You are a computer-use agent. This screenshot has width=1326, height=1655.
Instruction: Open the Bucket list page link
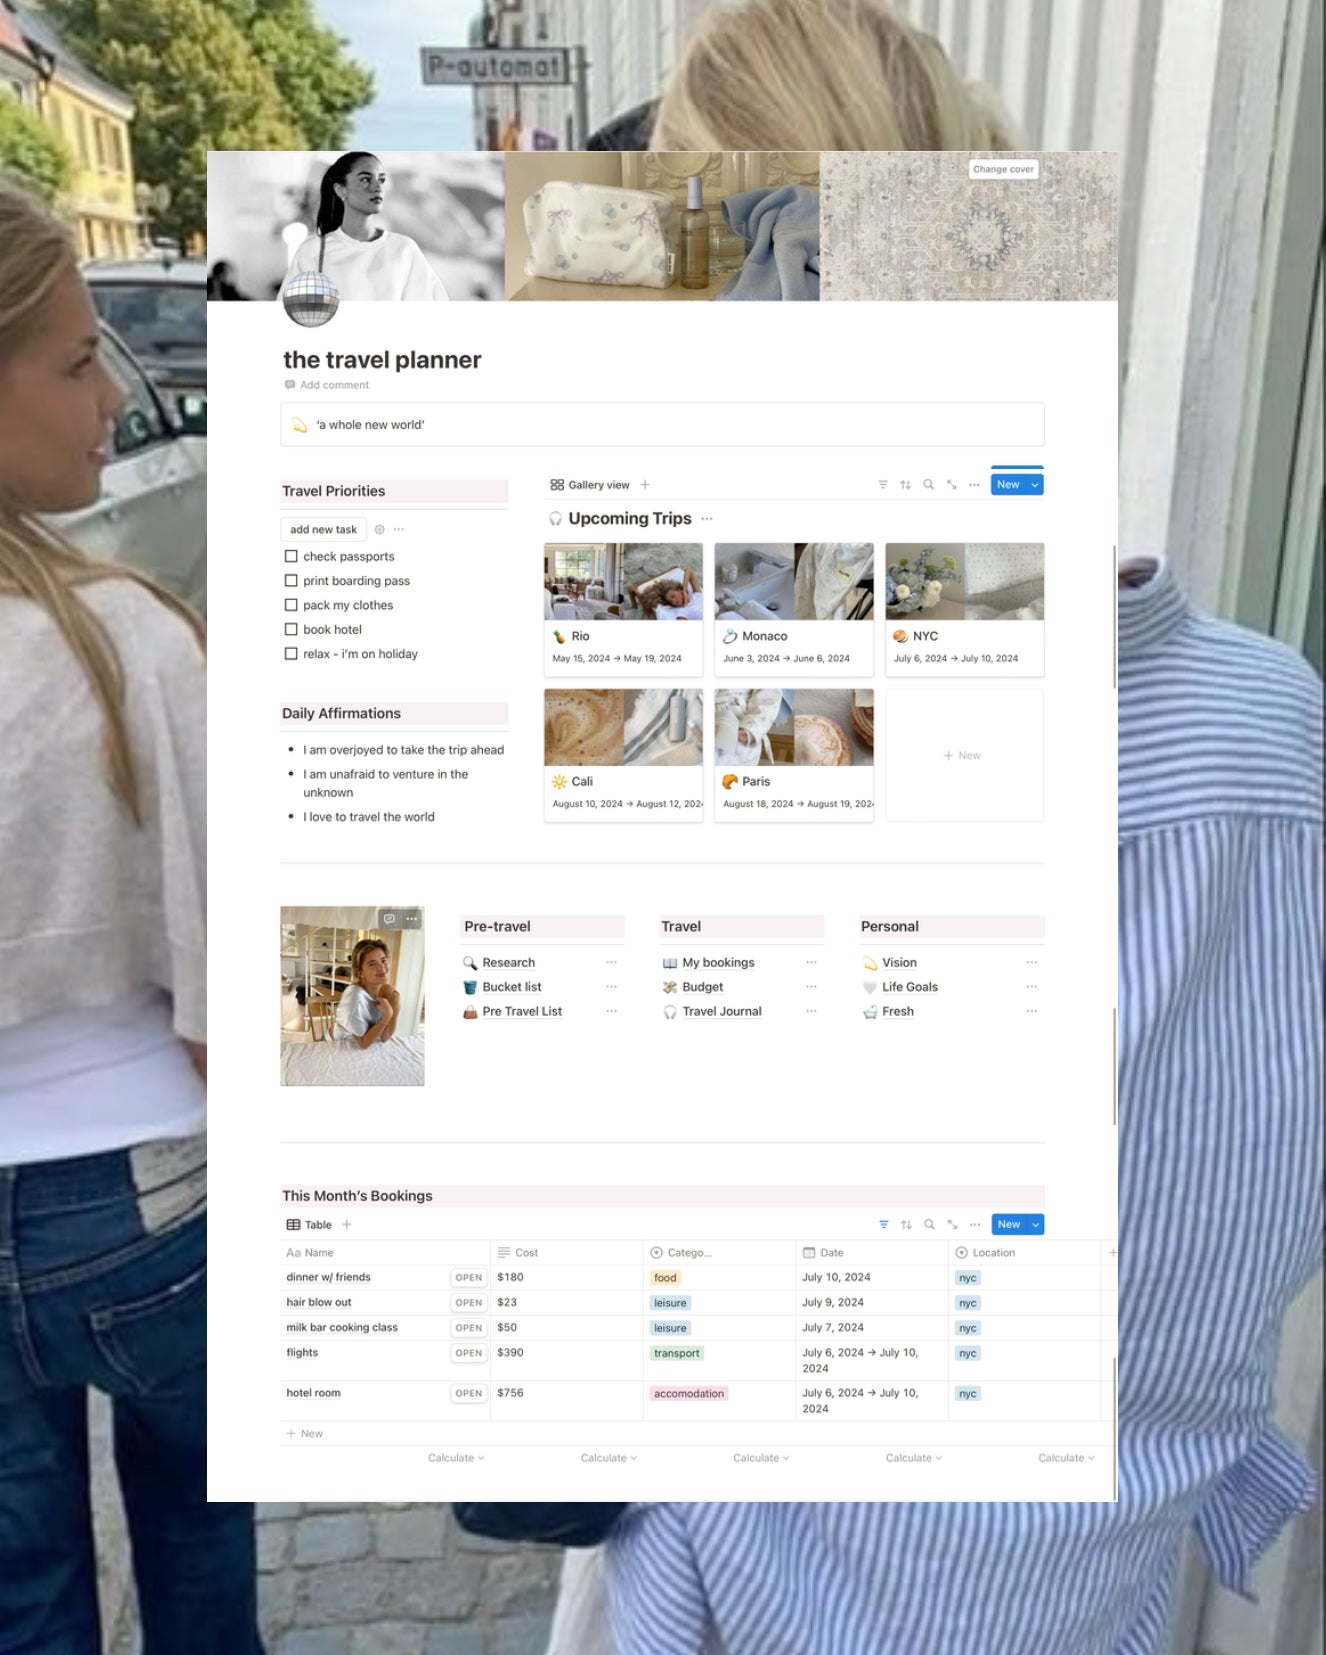click(x=511, y=987)
